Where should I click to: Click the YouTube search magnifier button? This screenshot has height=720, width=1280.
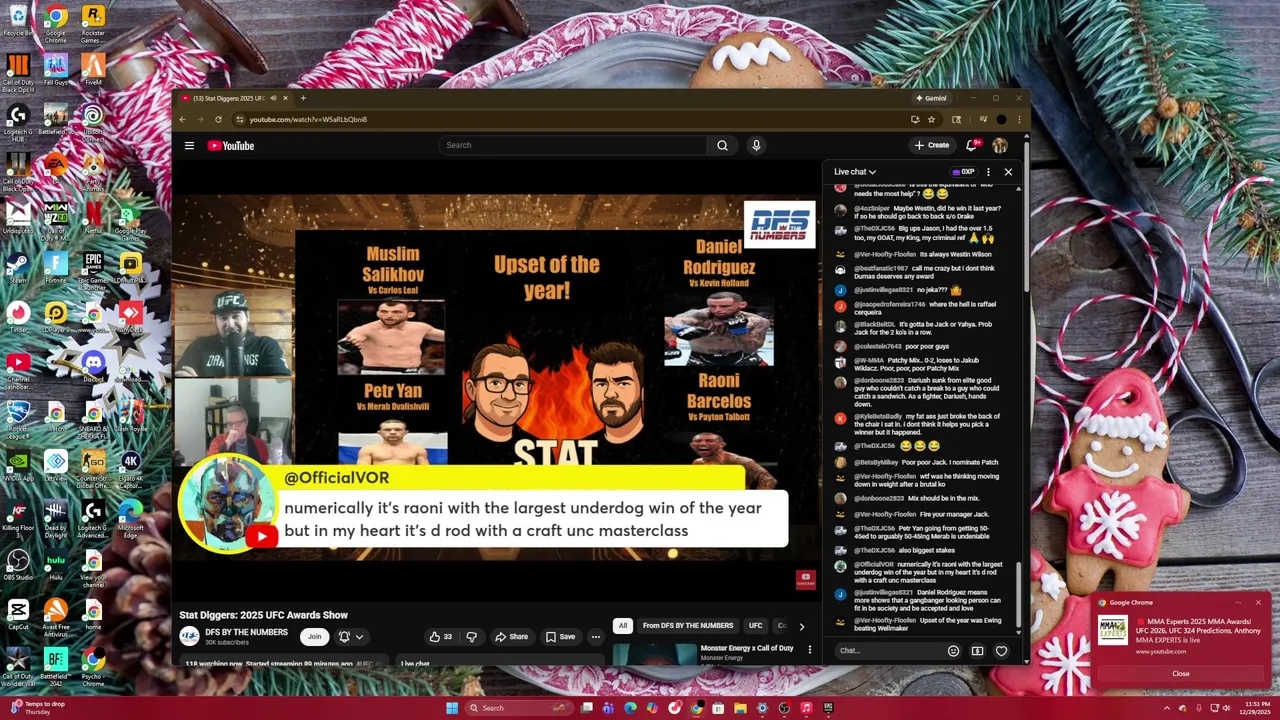click(722, 145)
